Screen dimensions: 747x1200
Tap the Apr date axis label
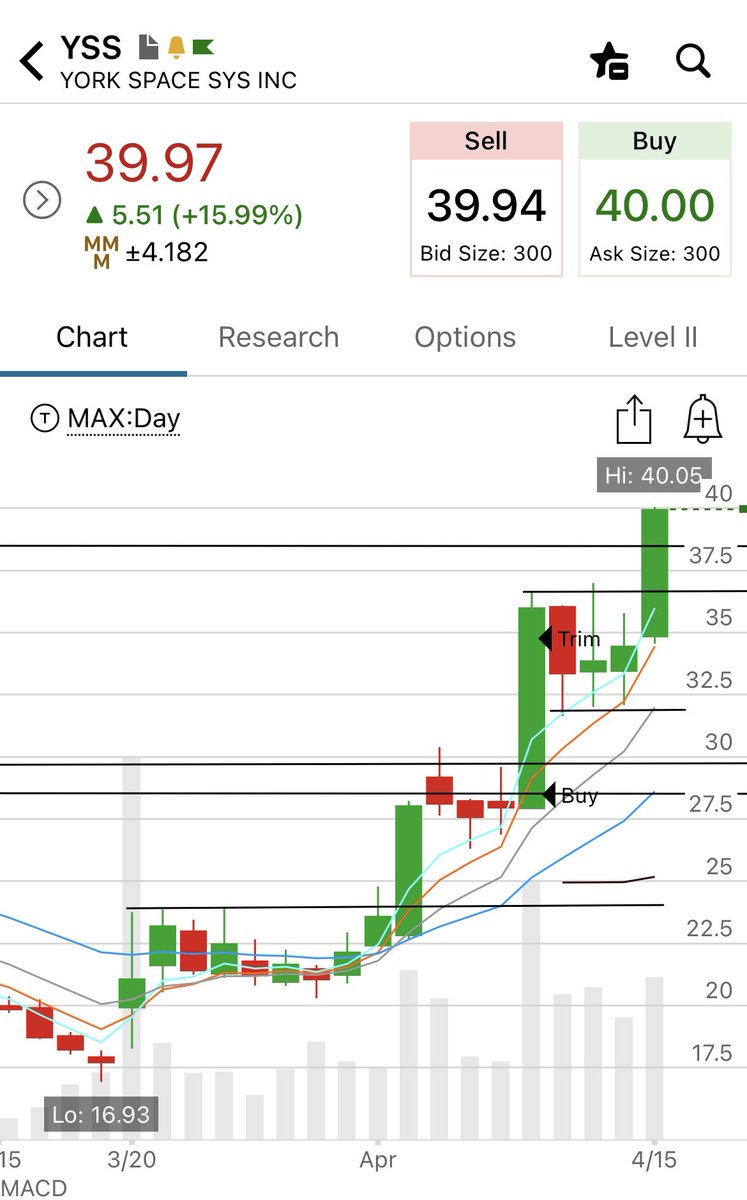(378, 1160)
